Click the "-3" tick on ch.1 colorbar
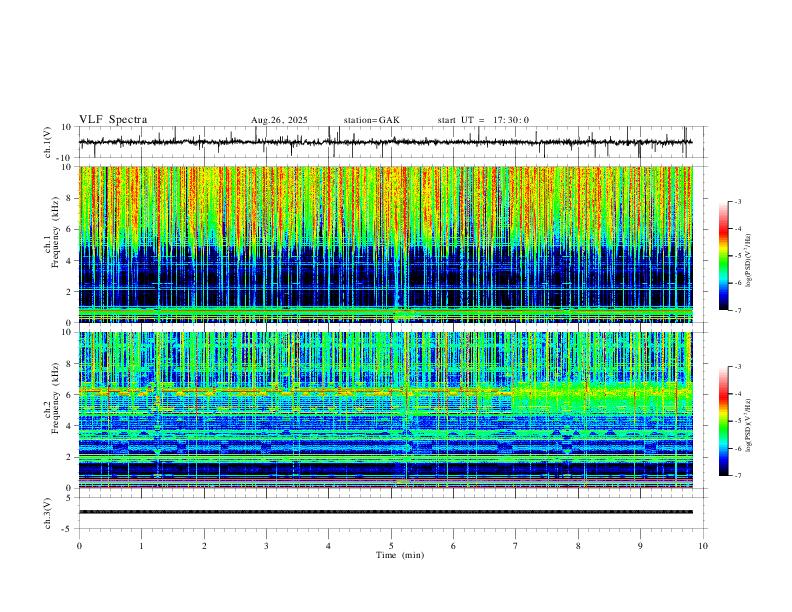This screenshot has width=792, height=612. pos(738,201)
